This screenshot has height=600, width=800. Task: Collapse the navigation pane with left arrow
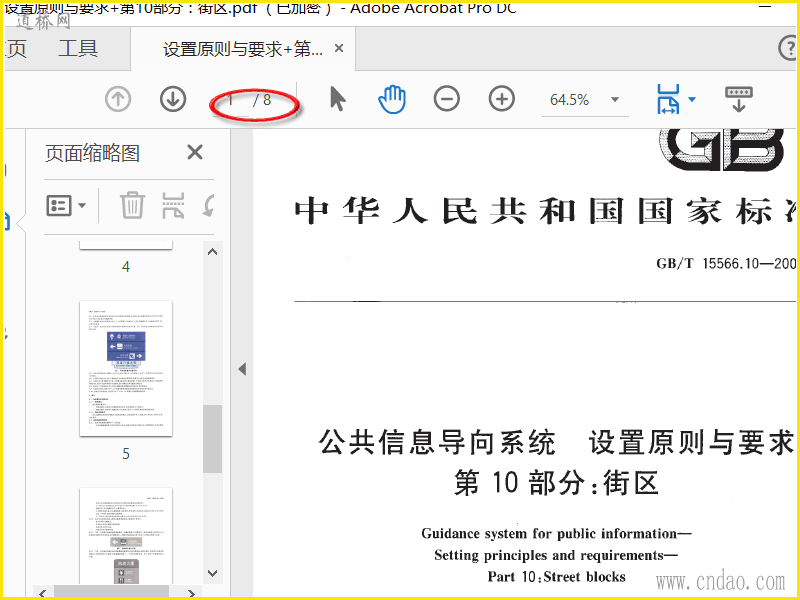pos(242,369)
